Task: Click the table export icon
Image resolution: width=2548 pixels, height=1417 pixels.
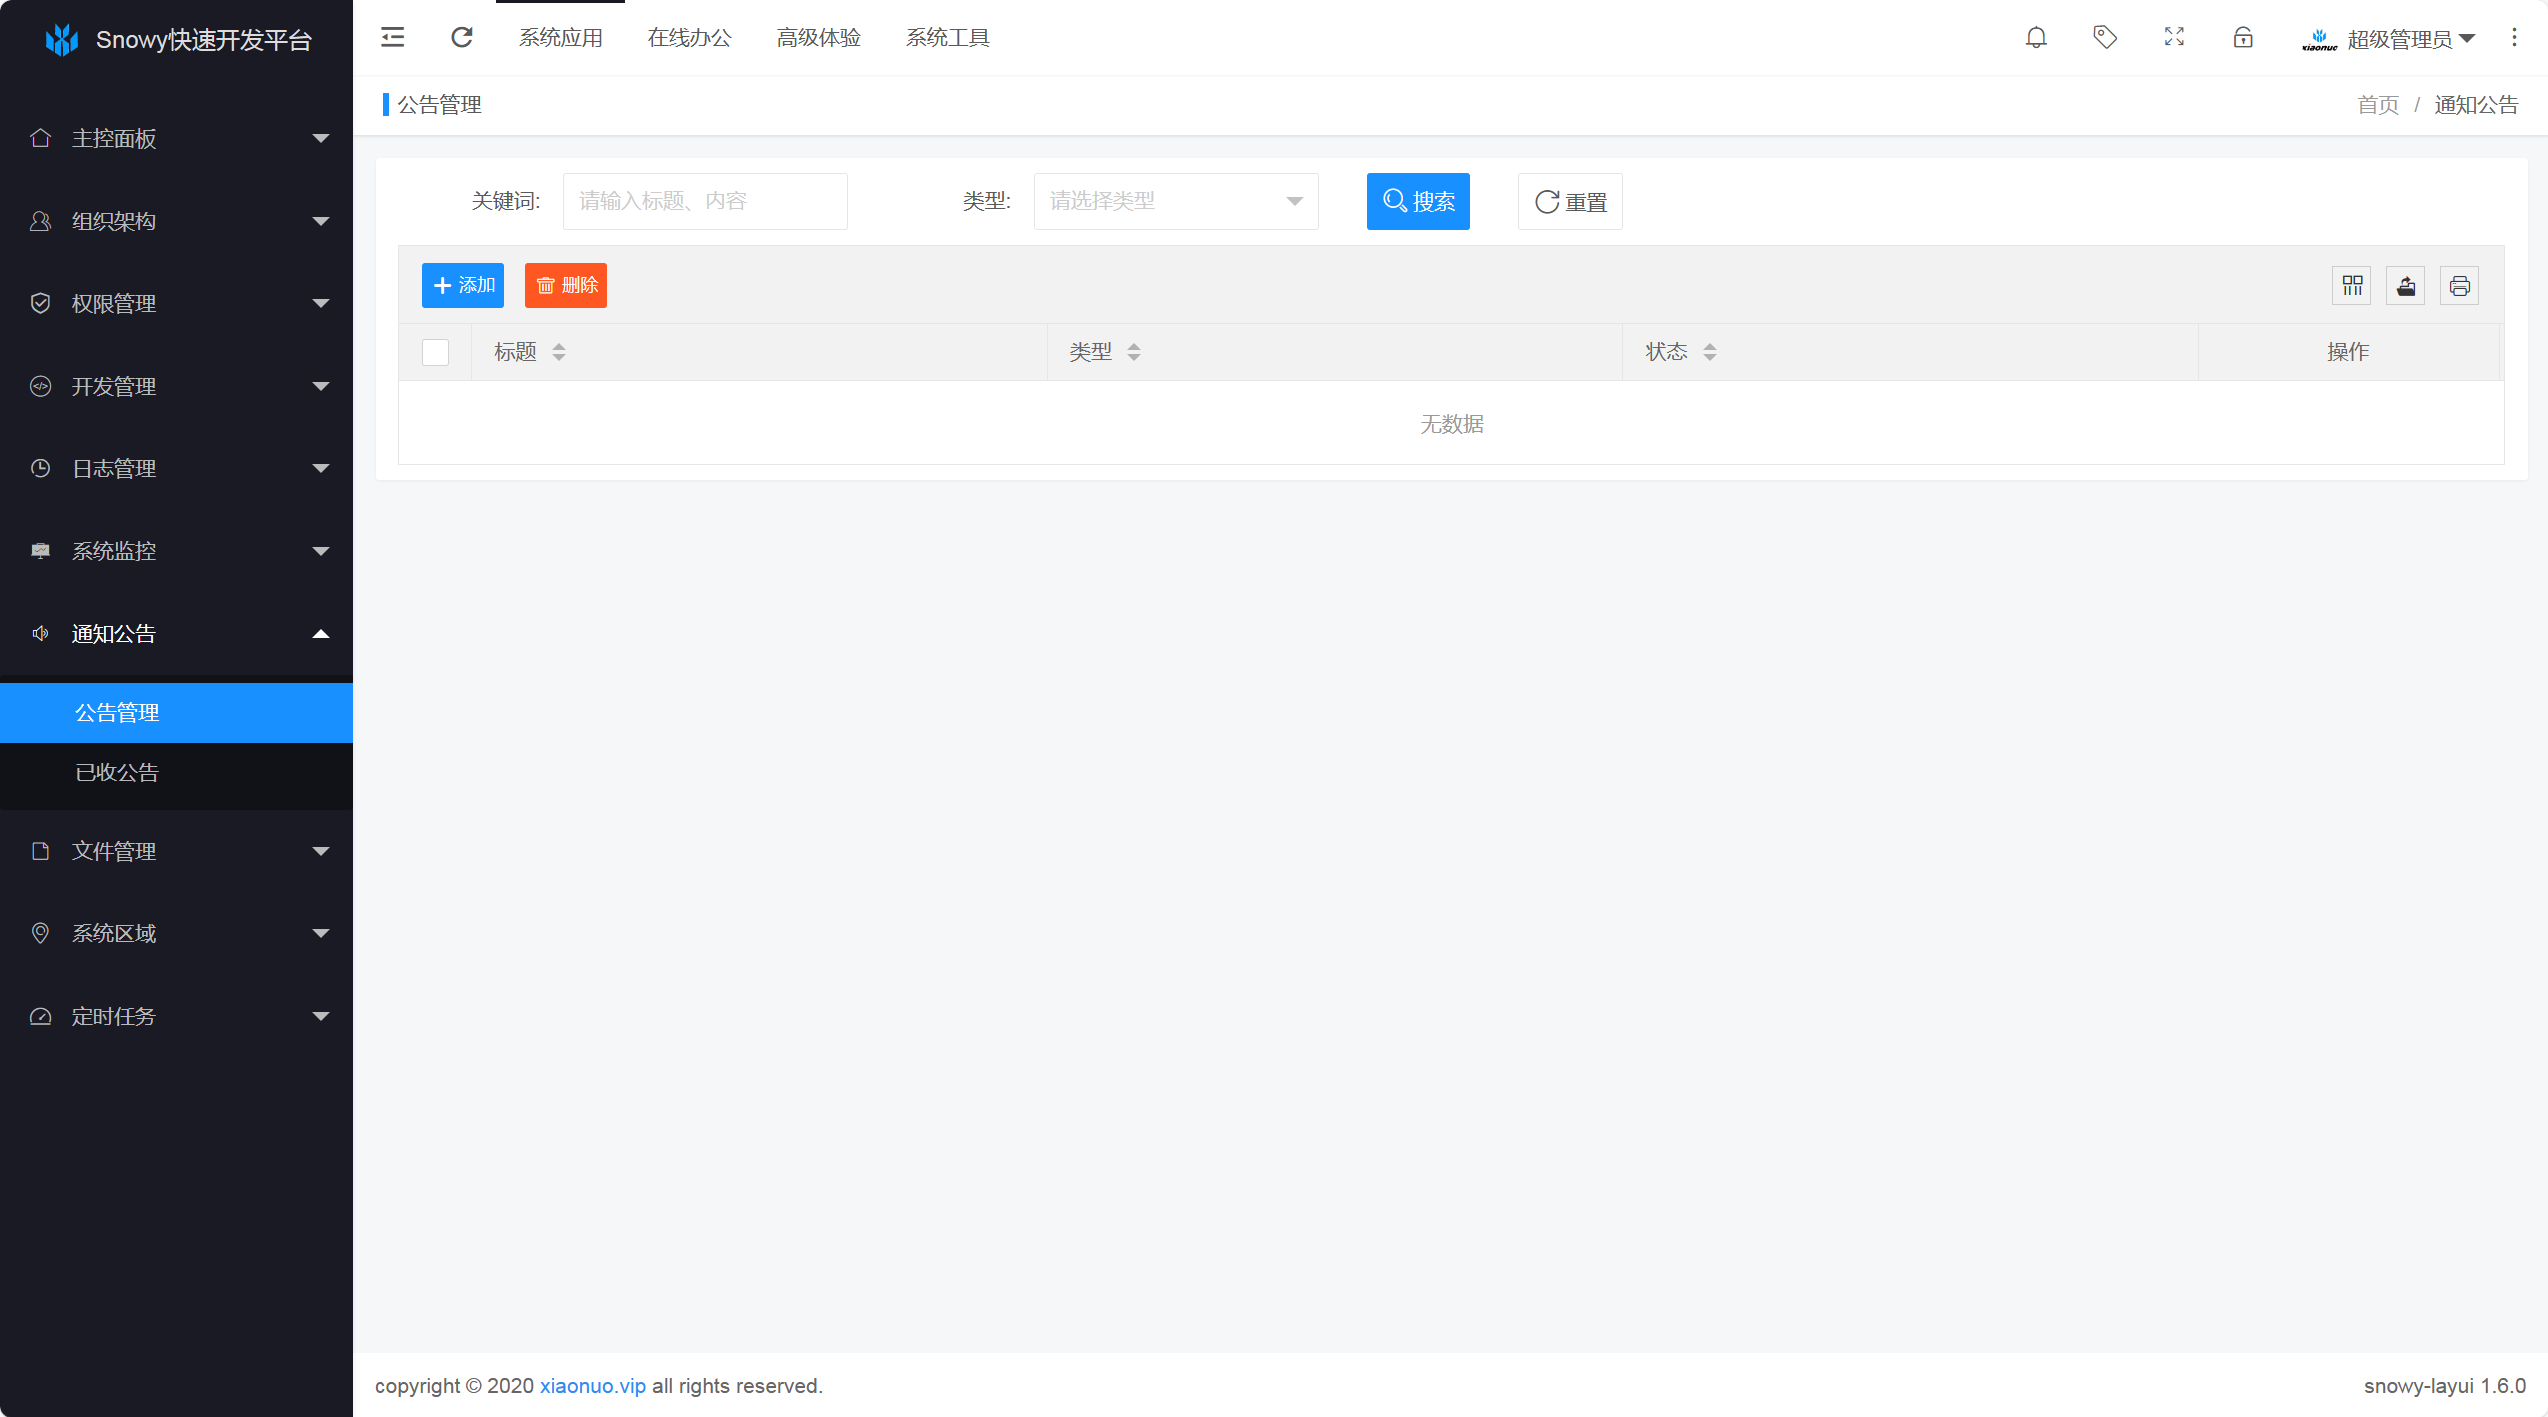Action: (2406, 286)
